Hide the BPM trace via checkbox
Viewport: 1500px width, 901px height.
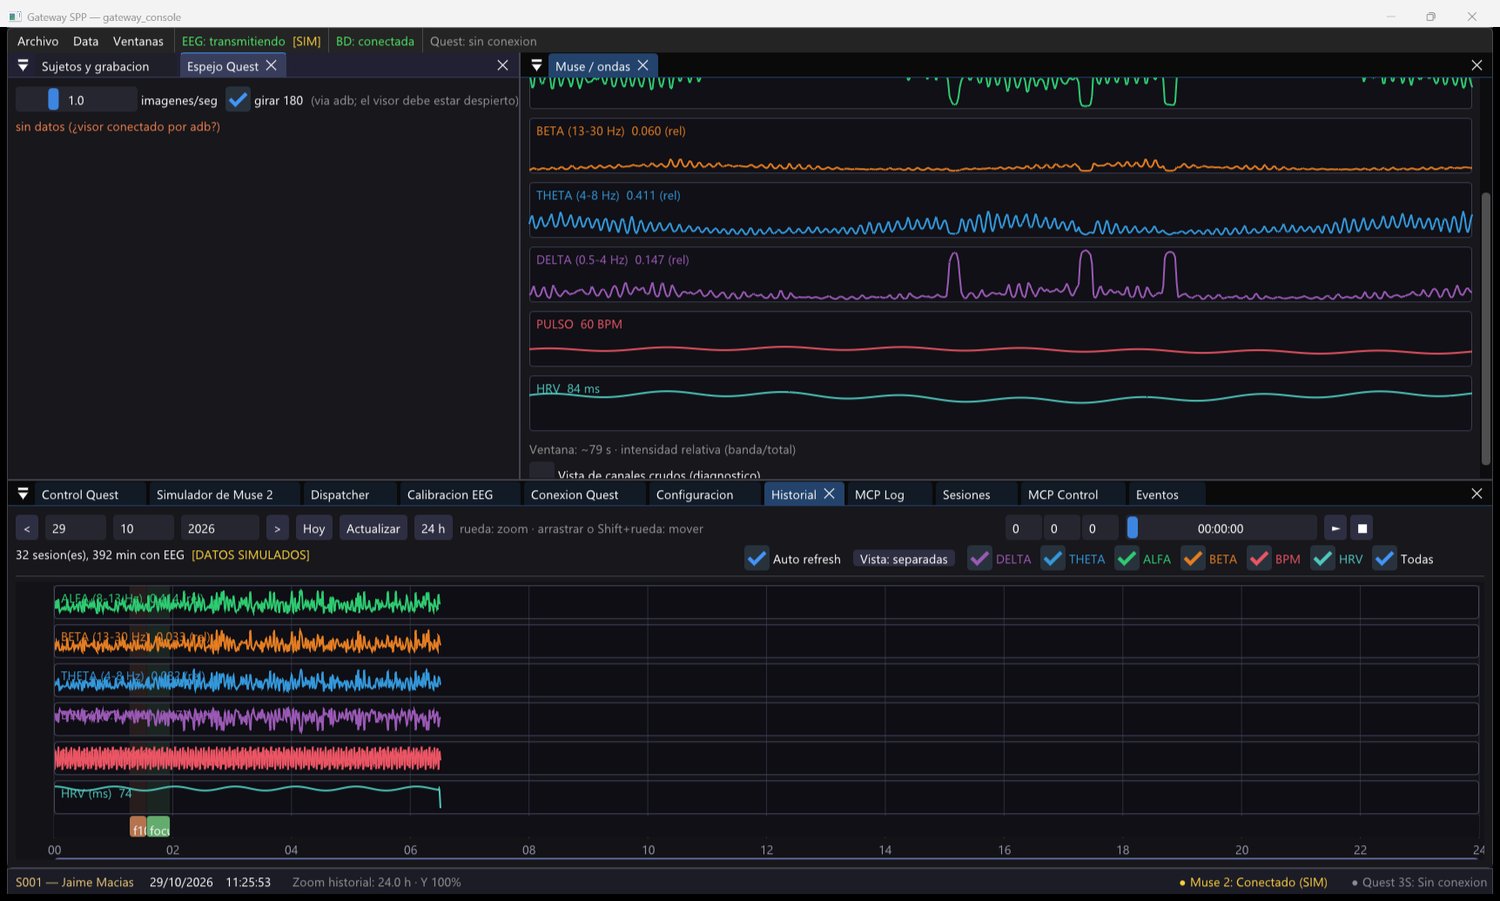coord(1259,559)
